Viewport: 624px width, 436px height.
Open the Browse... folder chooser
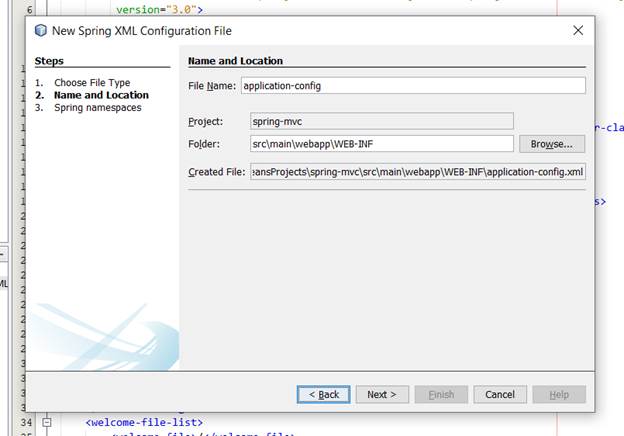552,144
